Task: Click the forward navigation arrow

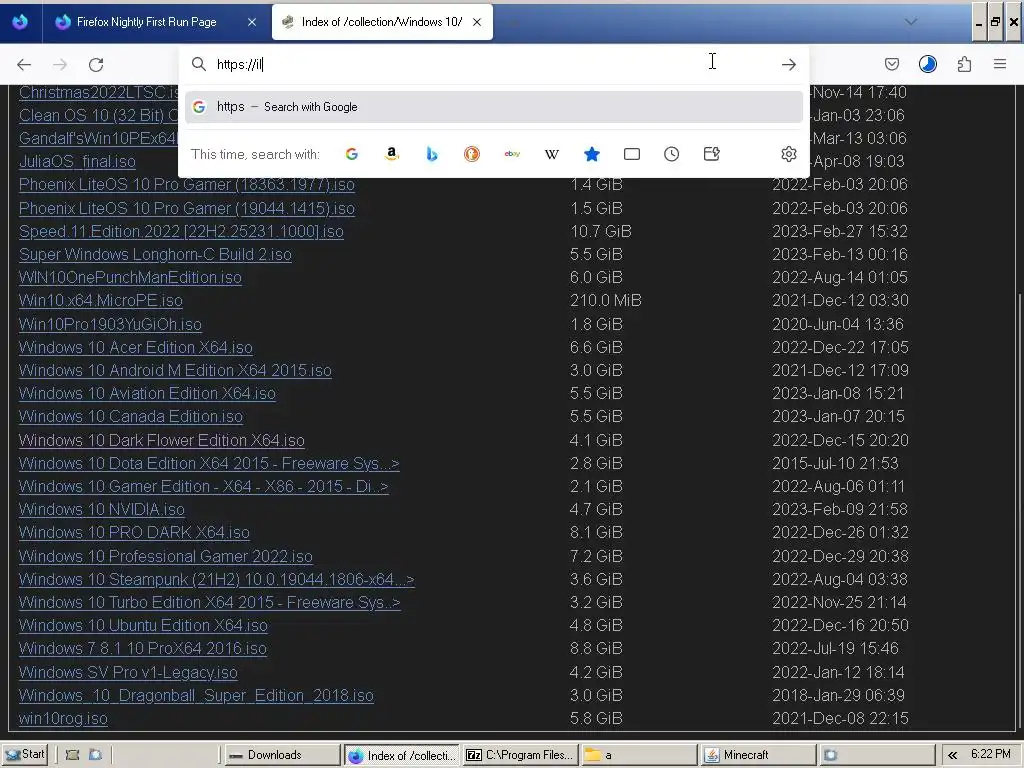Action: coord(60,65)
